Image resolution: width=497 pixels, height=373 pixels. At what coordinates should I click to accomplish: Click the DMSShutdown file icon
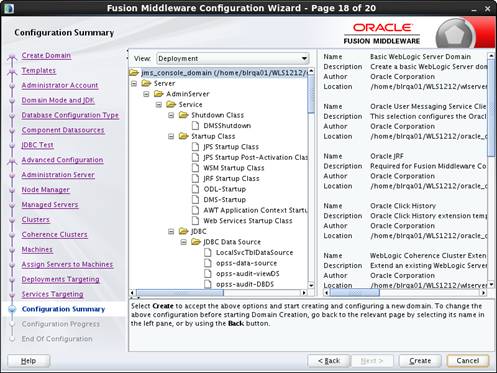[196, 126]
